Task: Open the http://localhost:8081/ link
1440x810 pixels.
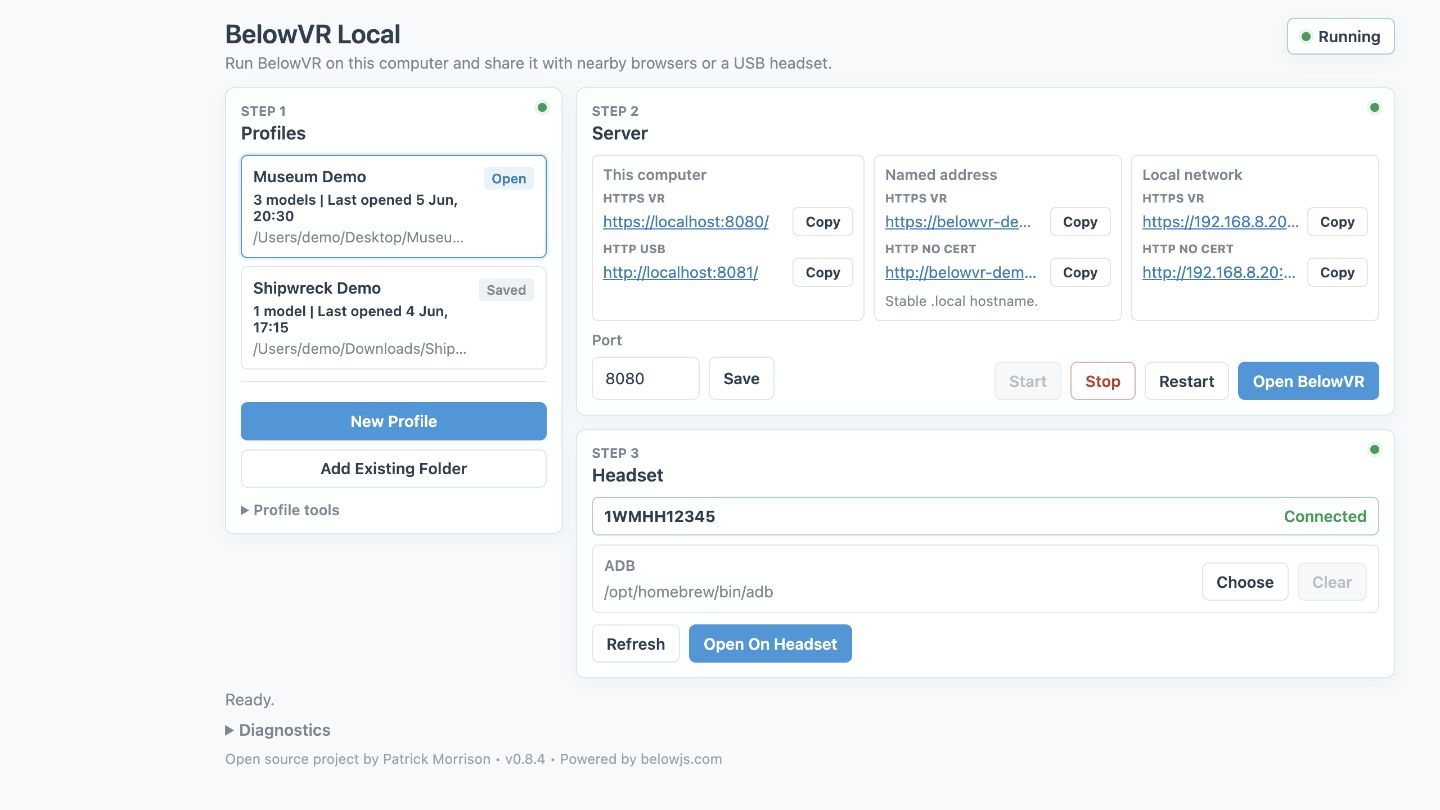Action: point(680,272)
